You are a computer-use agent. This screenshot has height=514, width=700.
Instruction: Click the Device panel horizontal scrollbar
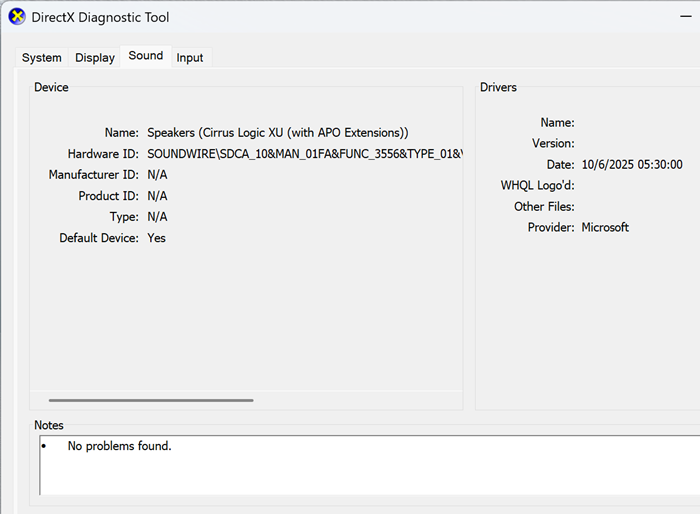click(x=151, y=400)
